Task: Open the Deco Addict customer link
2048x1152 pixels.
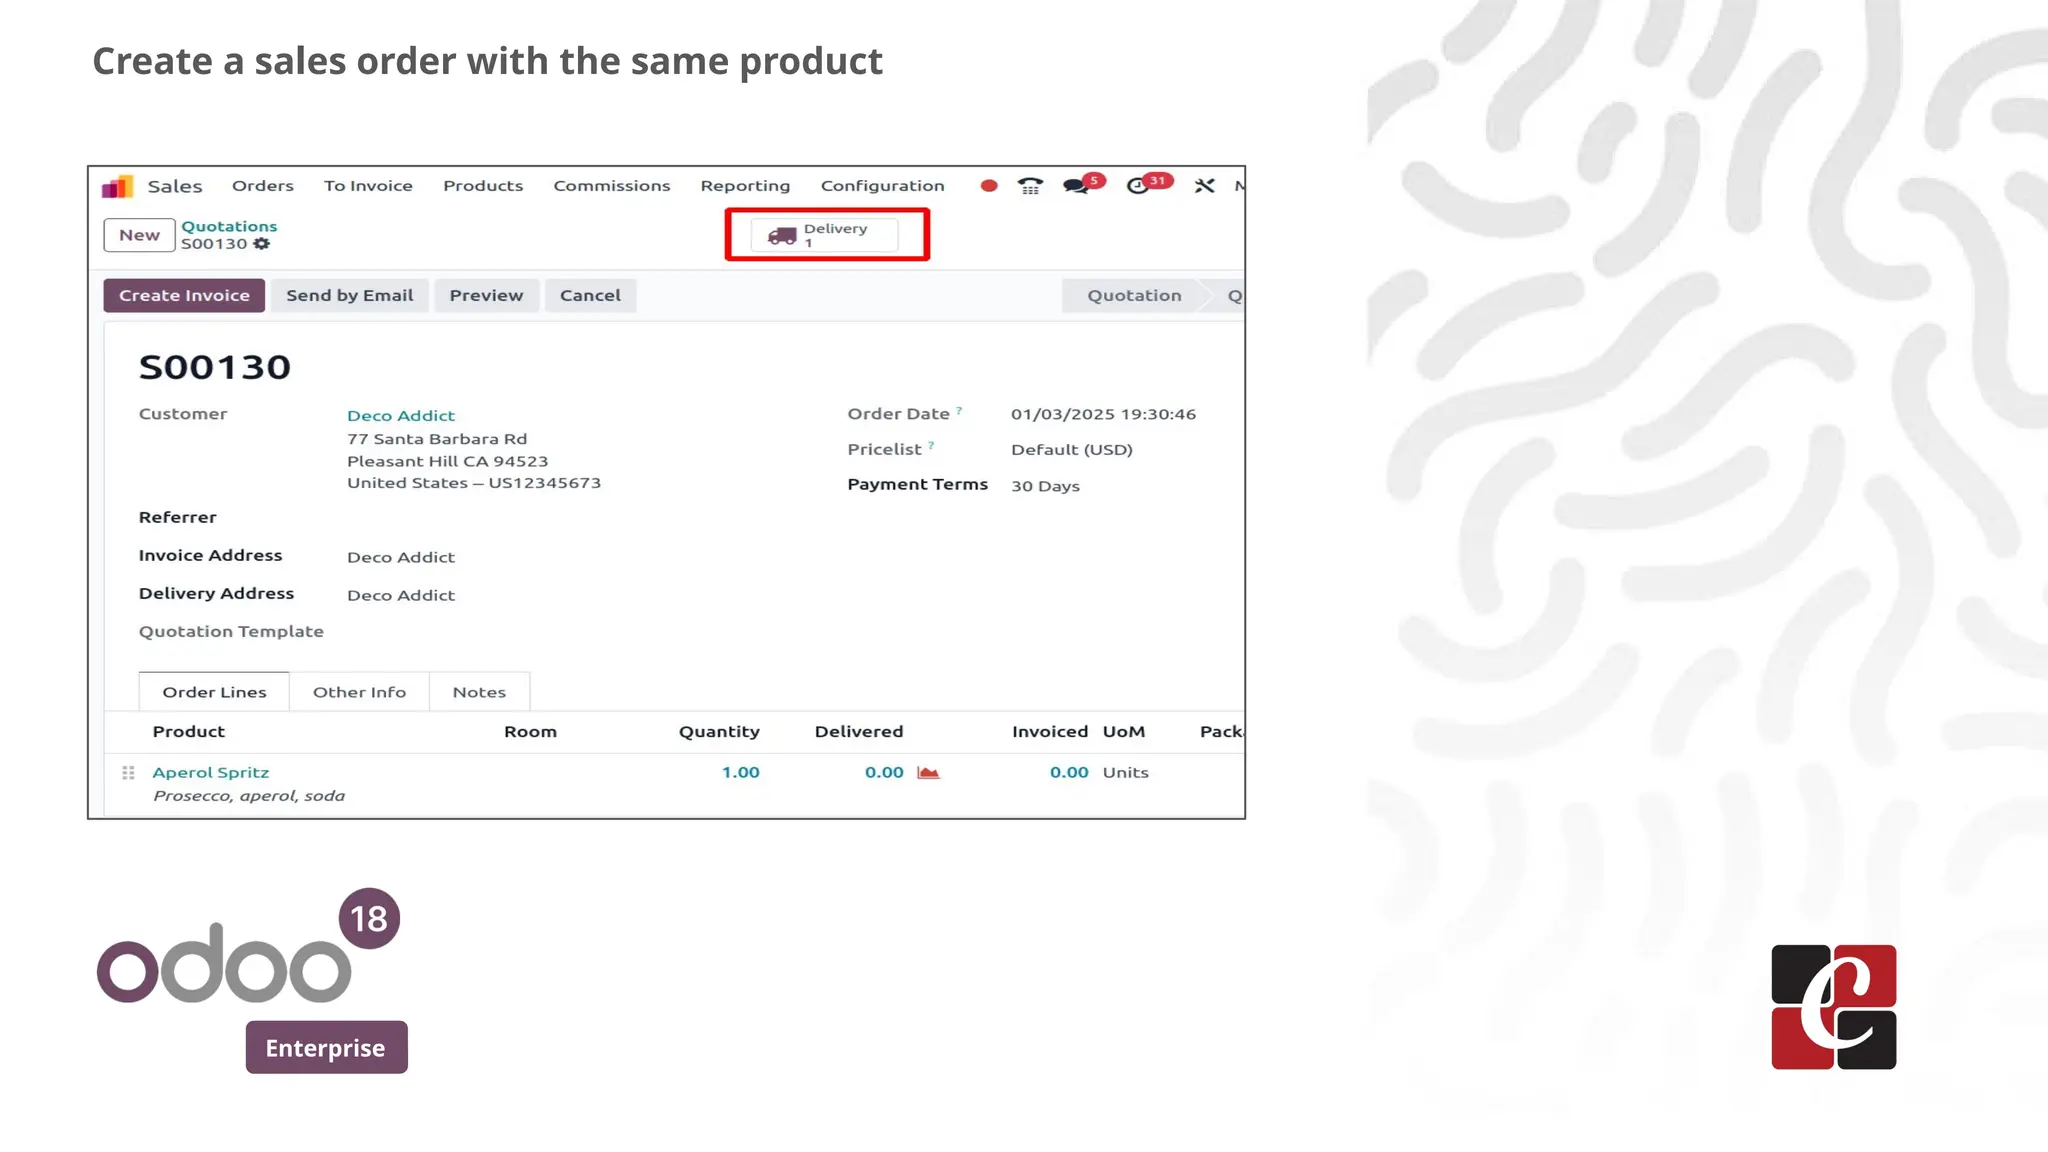Action: click(401, 416)
